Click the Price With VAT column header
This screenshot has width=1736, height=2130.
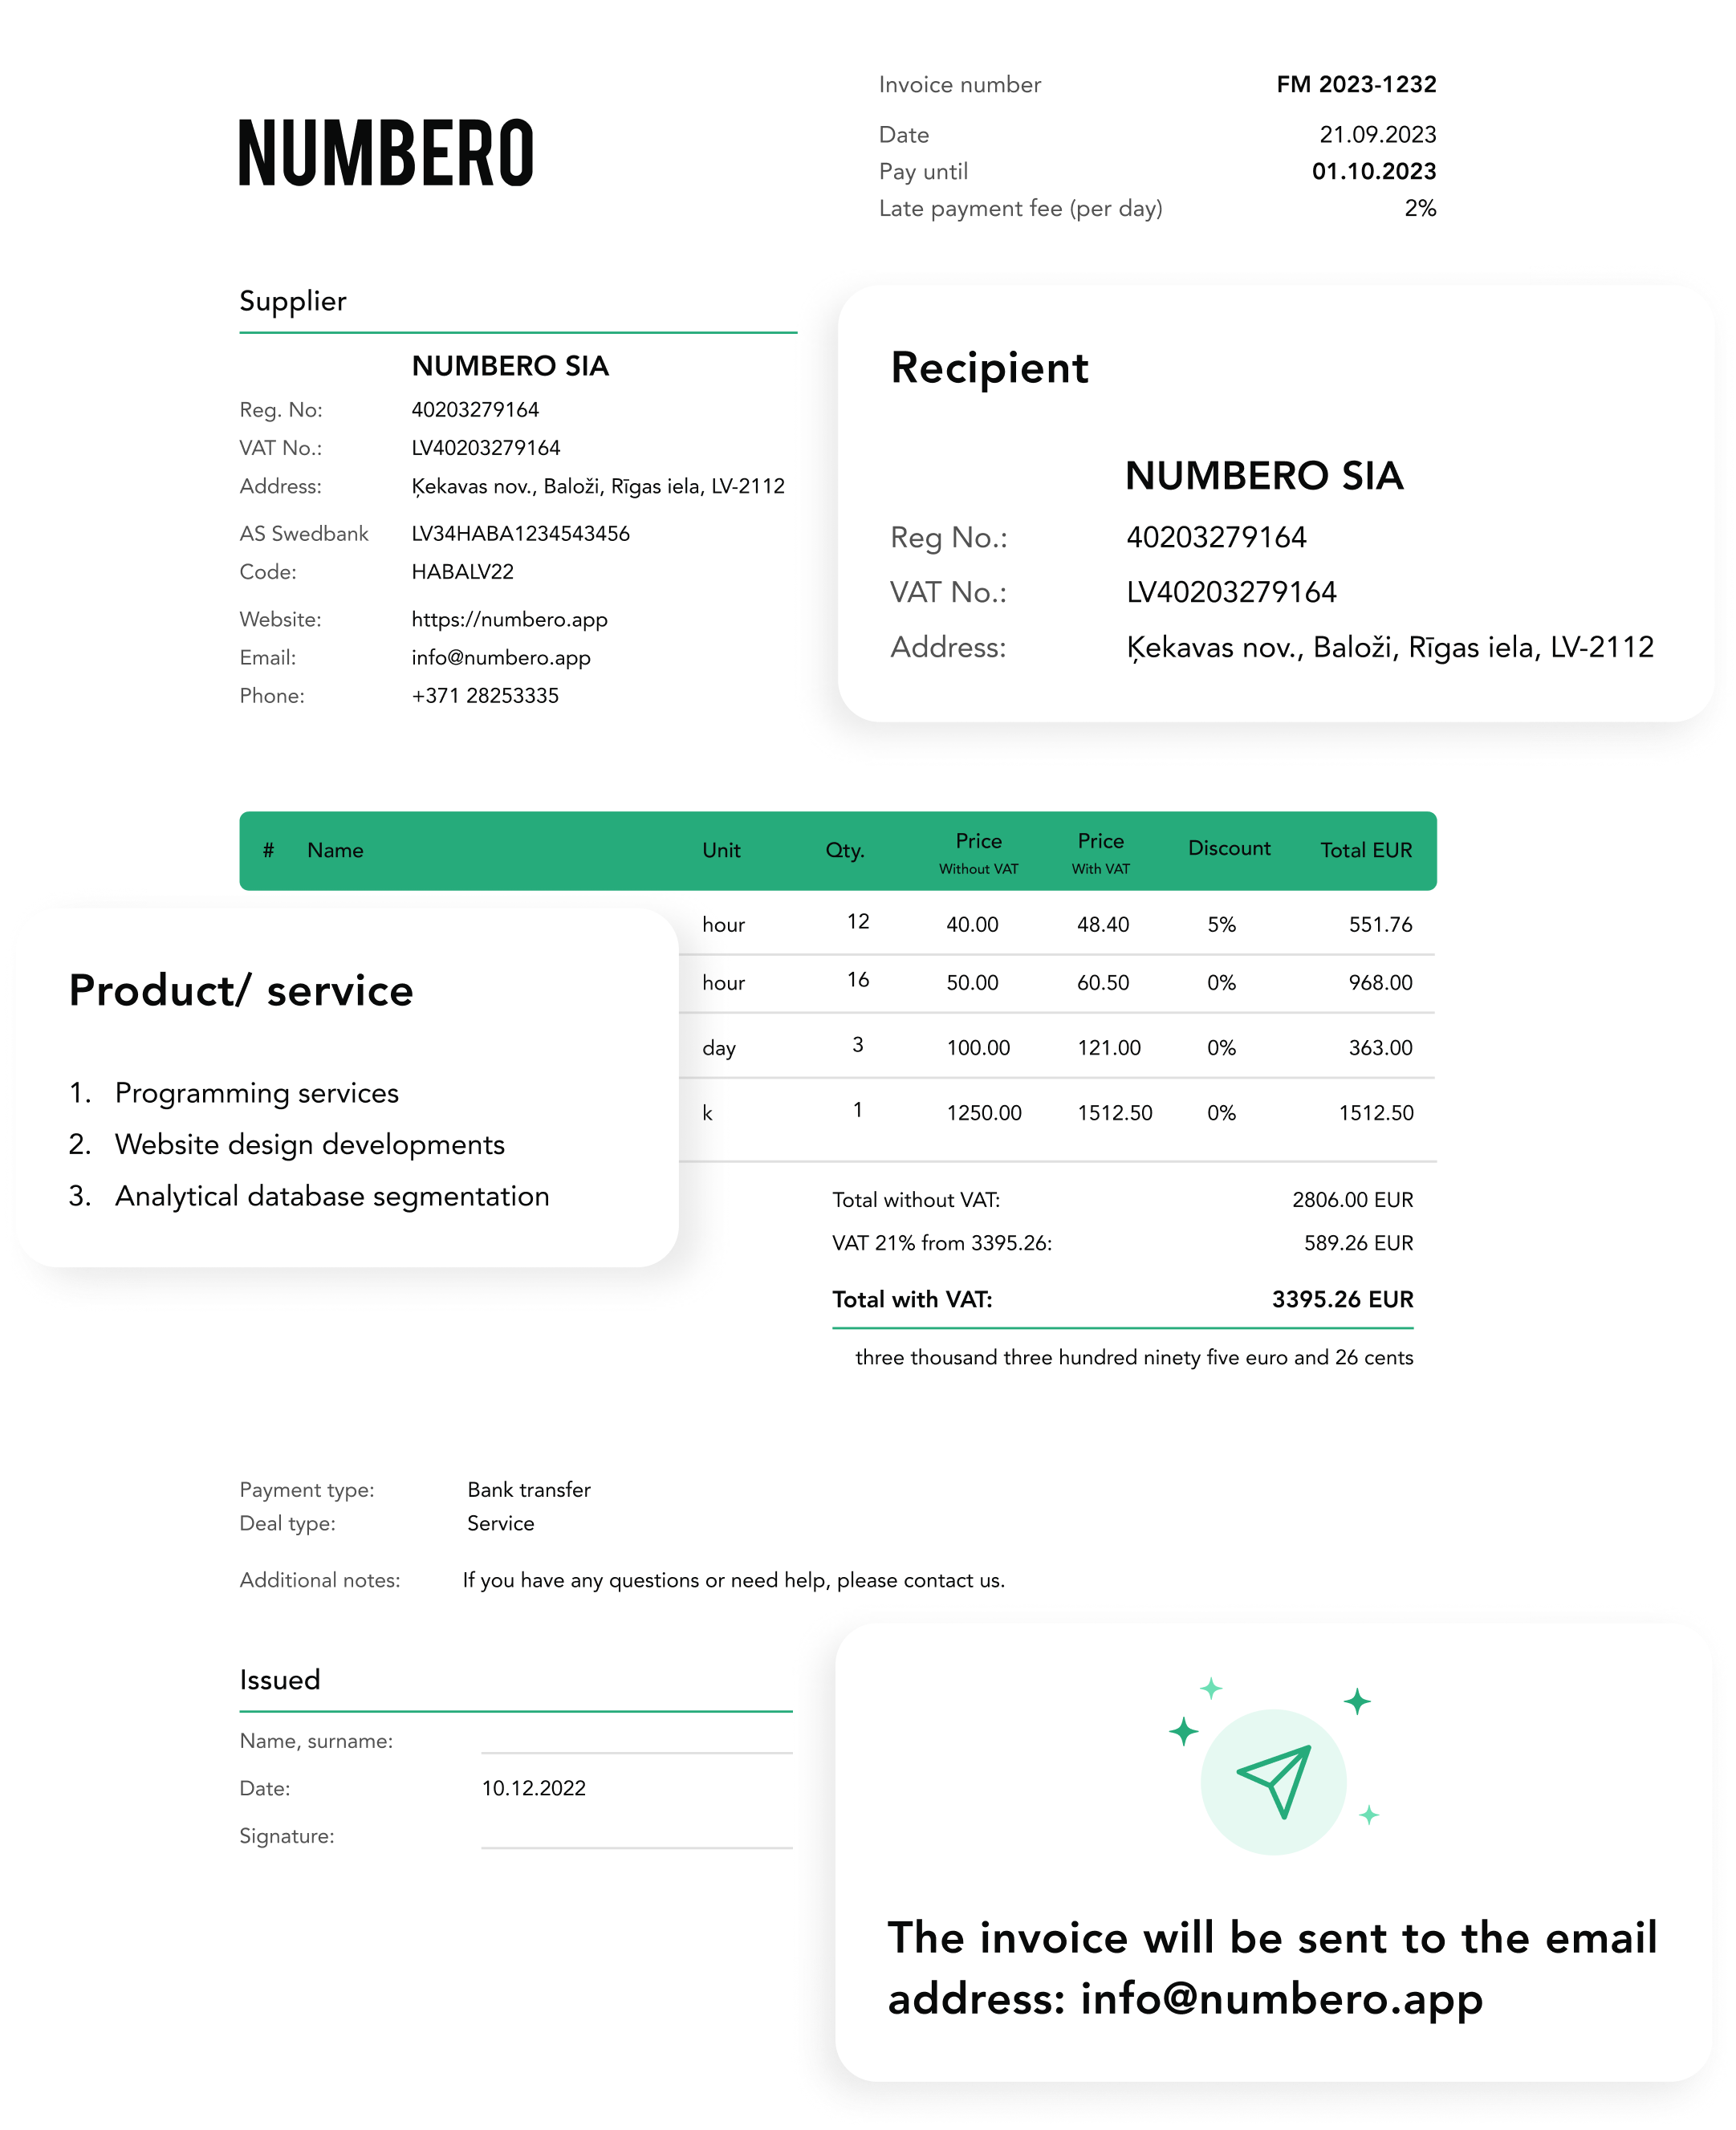[1100, 853]
